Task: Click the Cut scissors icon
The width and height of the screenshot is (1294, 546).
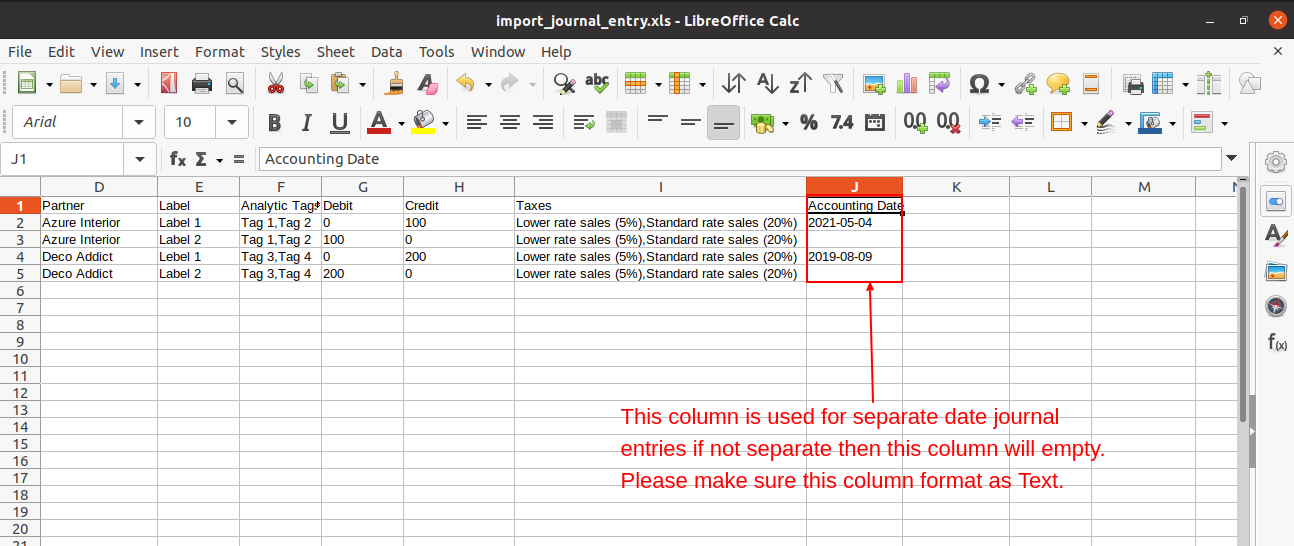Action: (275, 83)
